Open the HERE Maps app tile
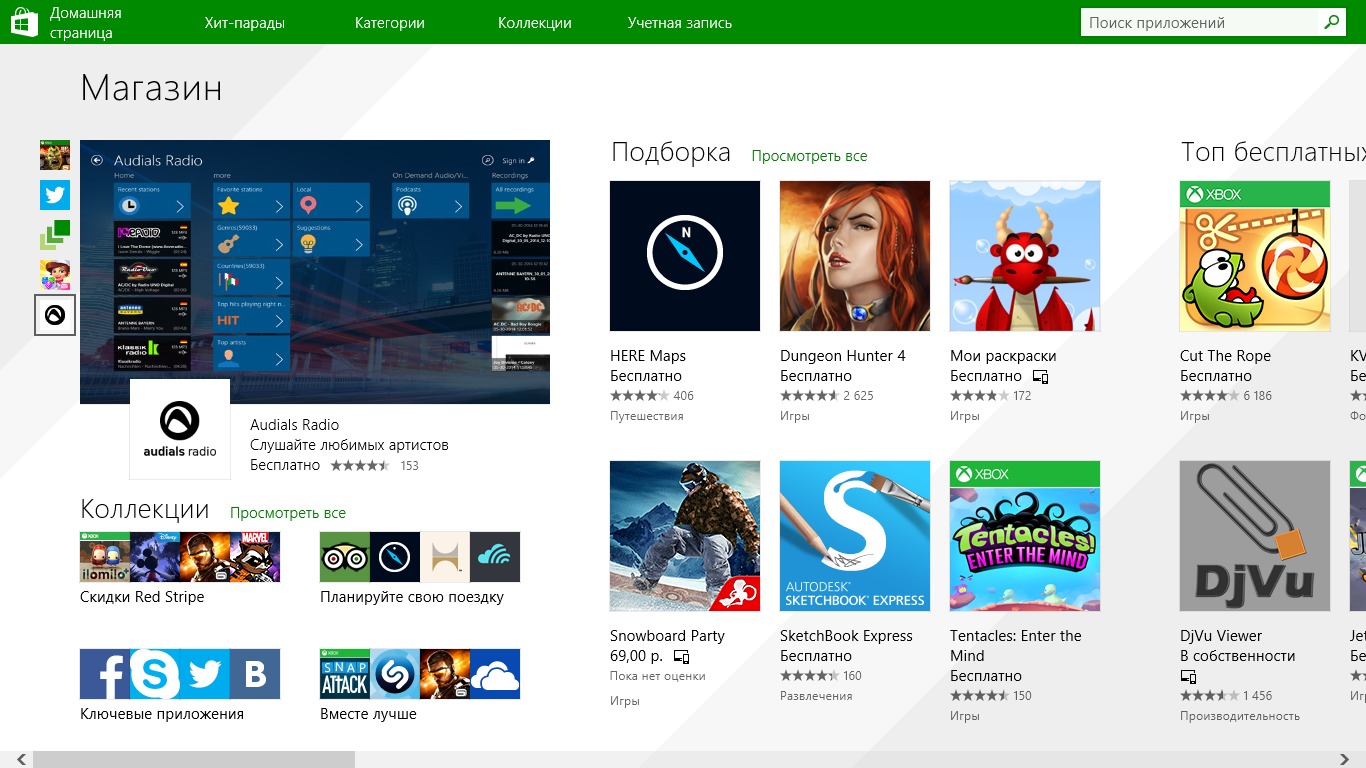This screenshot has height=768, width=1366. [685, 256]
